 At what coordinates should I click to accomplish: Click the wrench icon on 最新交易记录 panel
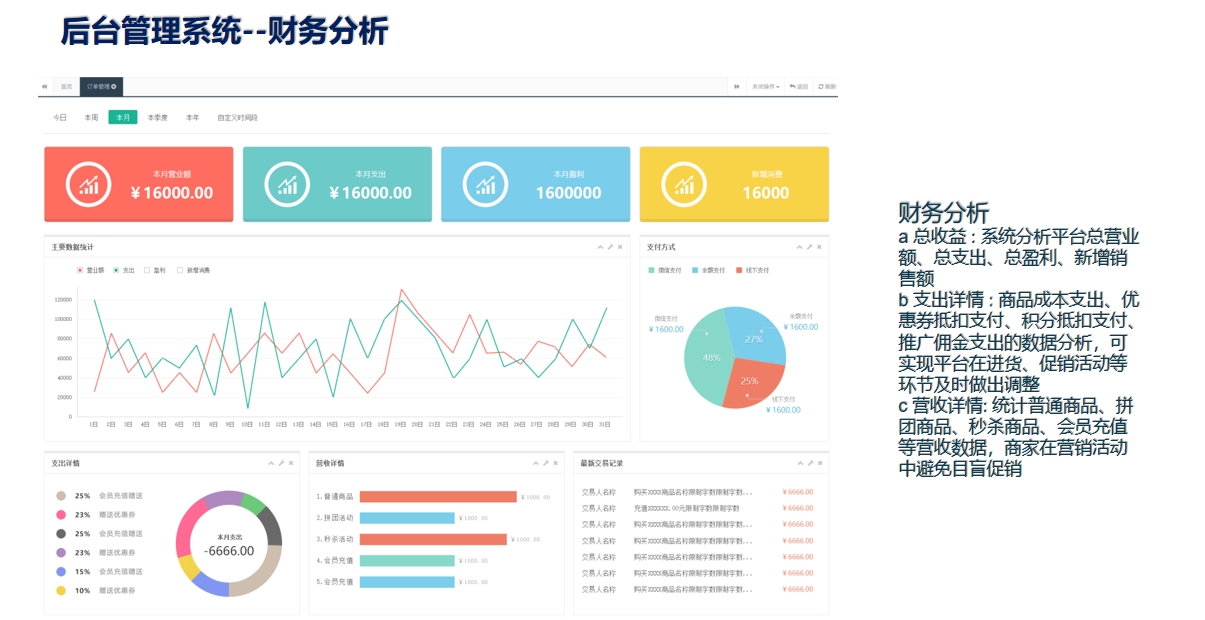[x=810, y=463]
